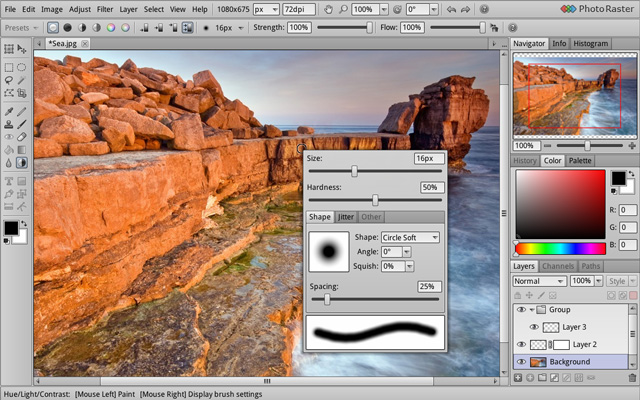Select the Text tool

tap(9, 181)
